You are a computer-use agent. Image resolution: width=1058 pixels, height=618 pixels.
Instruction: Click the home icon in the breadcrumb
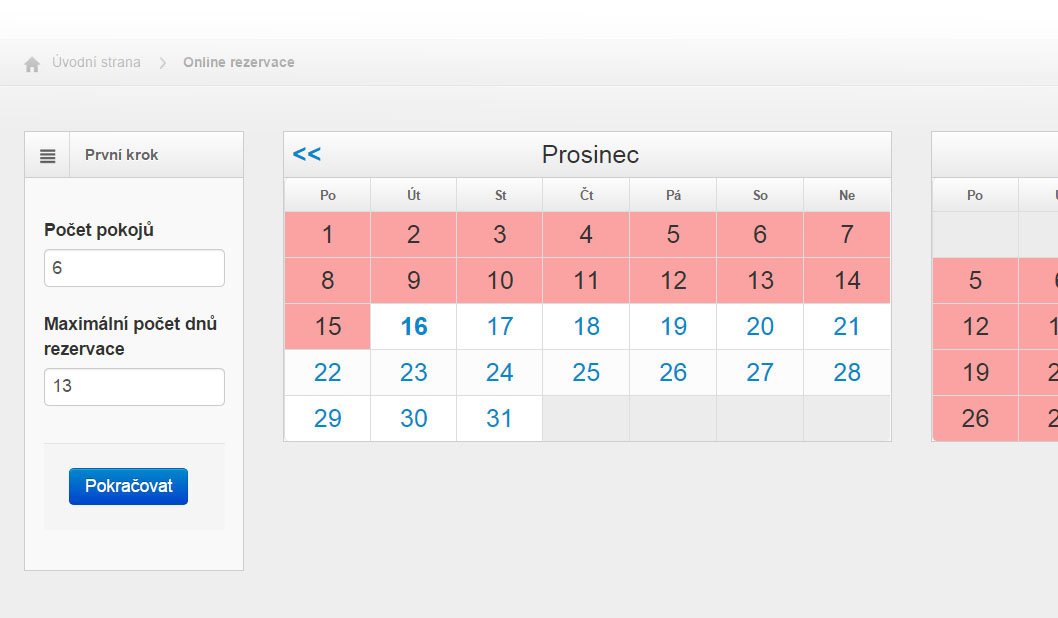pyautogui.click(x=32, y=64)
